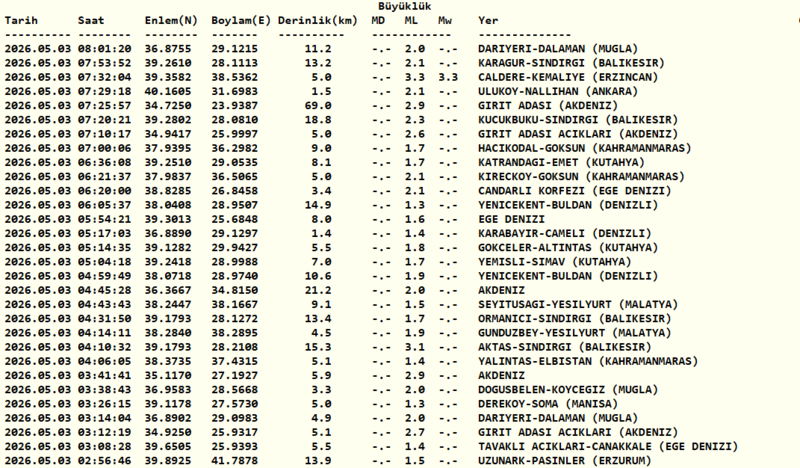Select KUCUKBUKU-SINDIRGI (BALIKESIR) location
Image resolution: width=800 pixels, height=468 pixels.
click(x=578, y=120)
